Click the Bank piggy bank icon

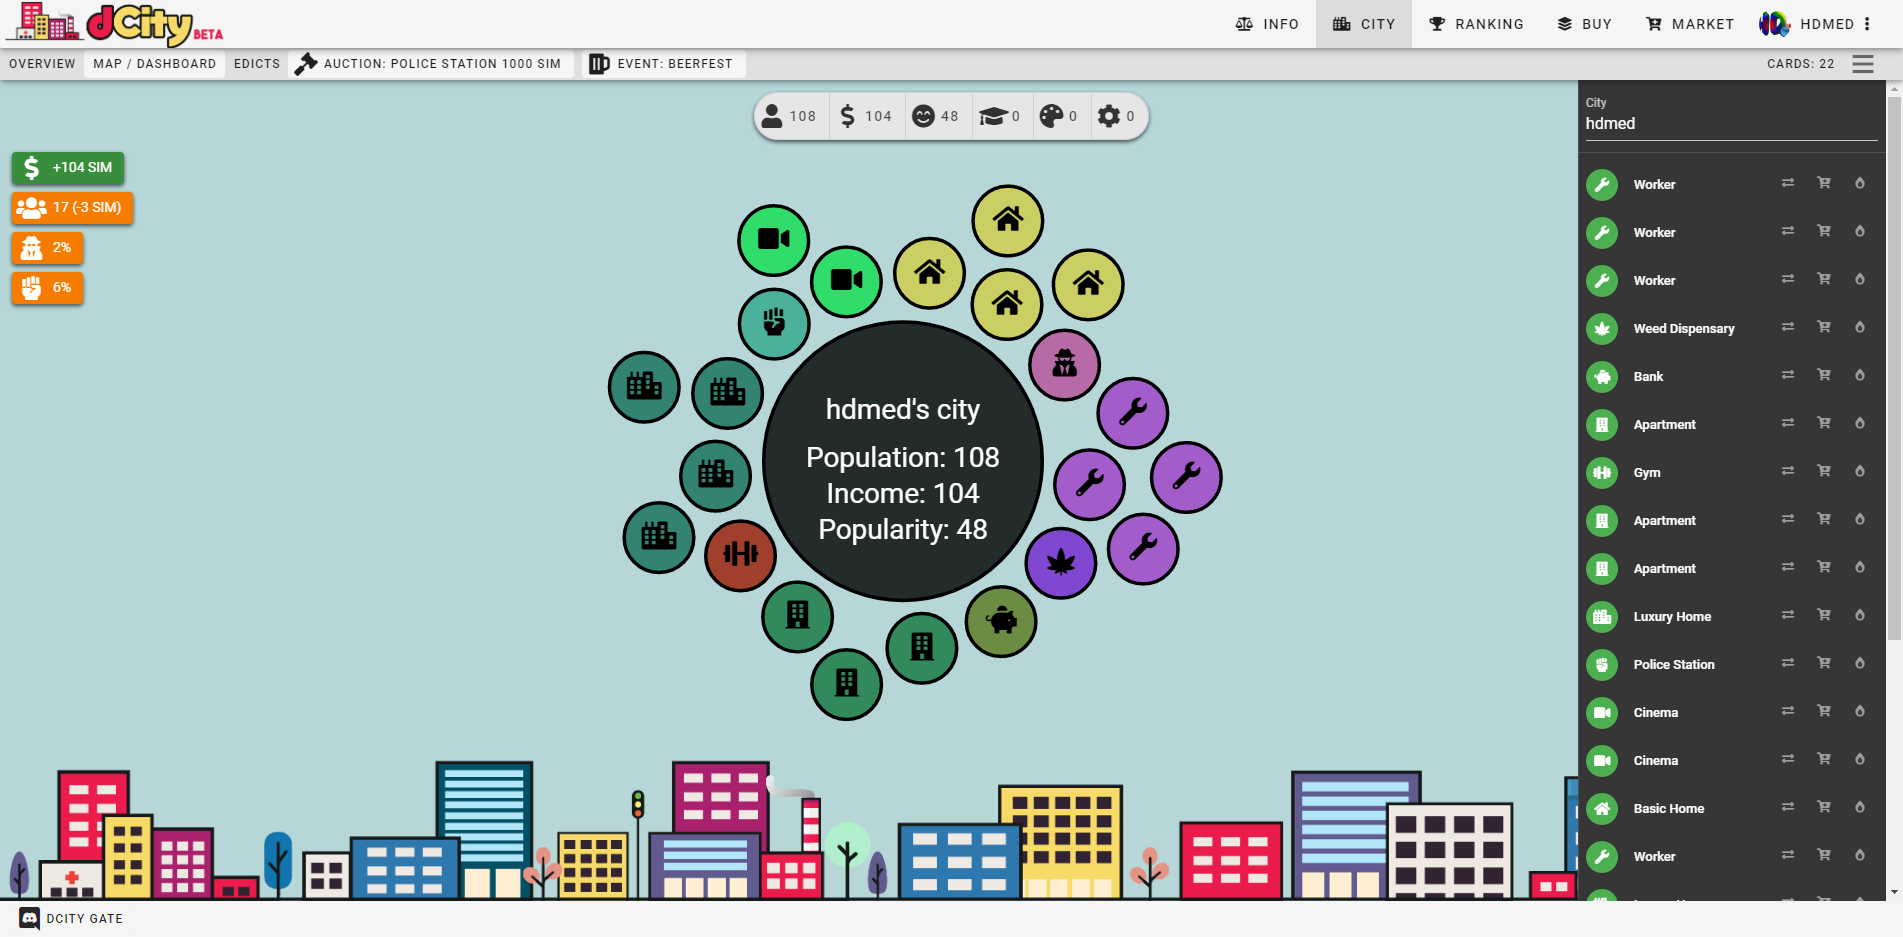tap(1601, 376)
